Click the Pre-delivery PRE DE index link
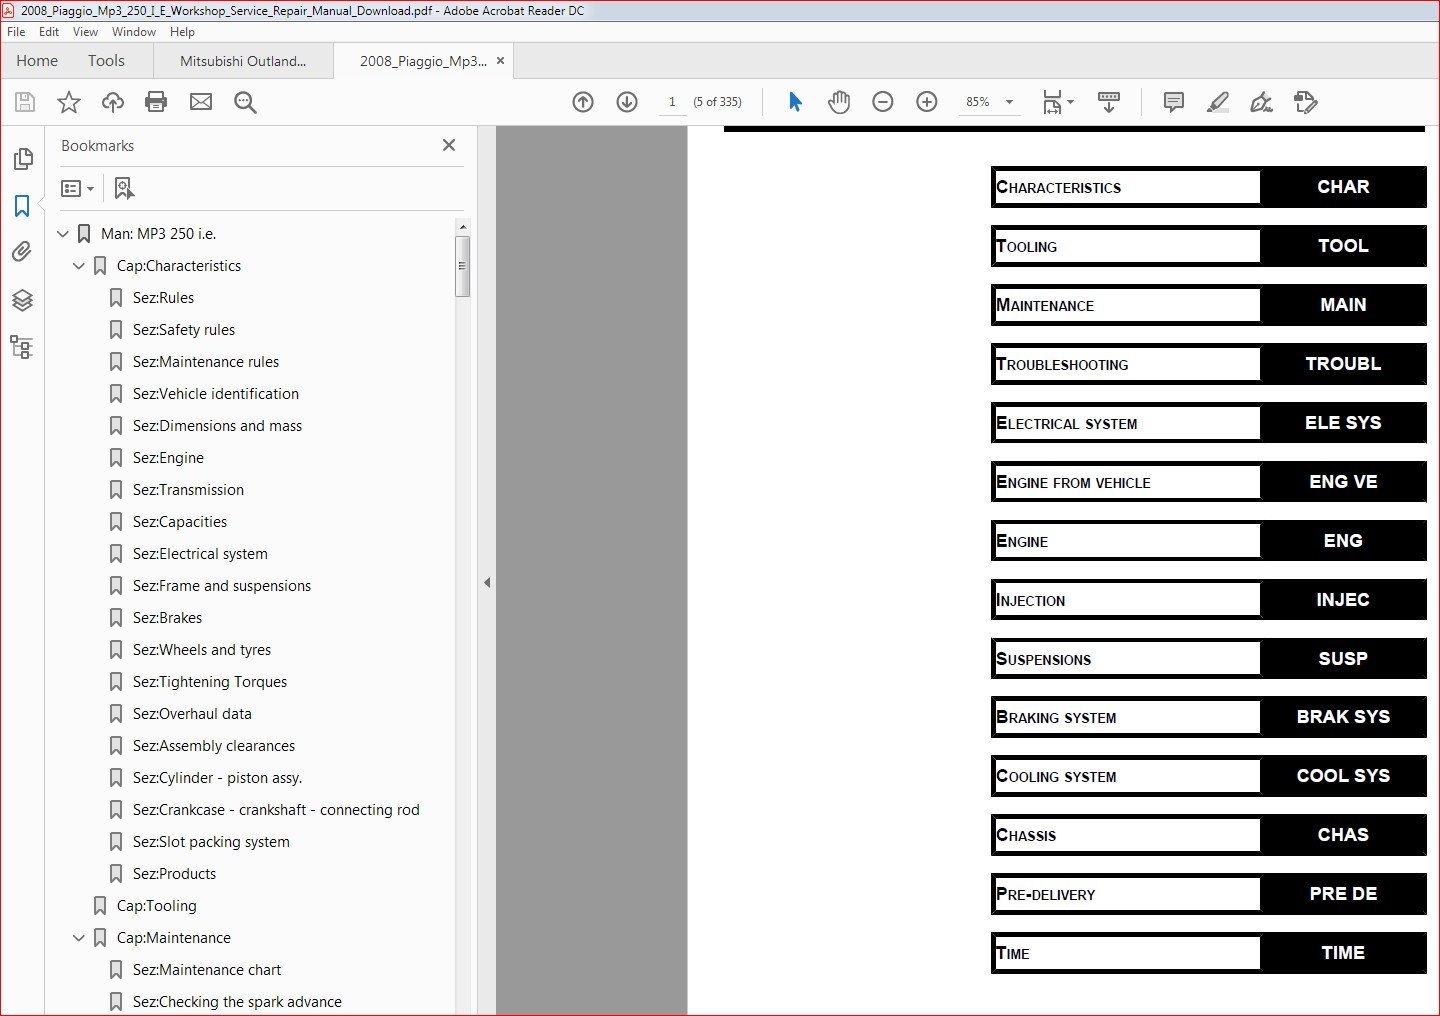The height and width of the screenshot is (1016, 1440). (x=1208, y=894)
